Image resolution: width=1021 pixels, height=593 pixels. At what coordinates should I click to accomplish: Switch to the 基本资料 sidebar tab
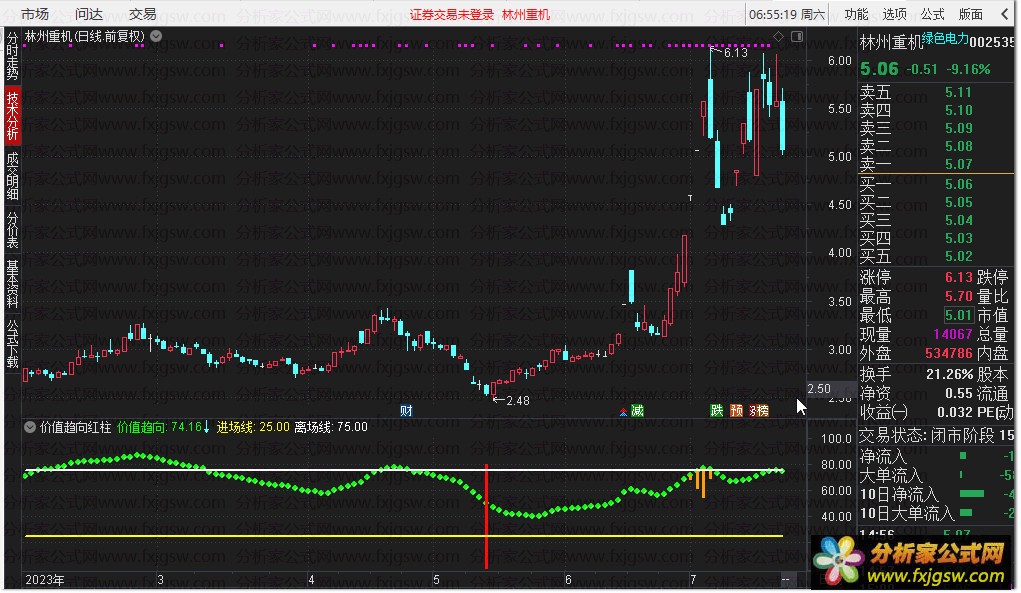click(x=12, y=283)
